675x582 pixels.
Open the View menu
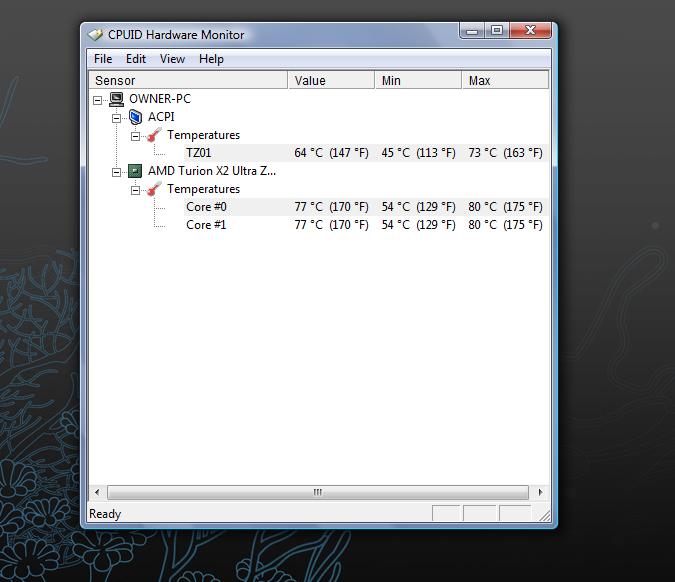(172, 59)
